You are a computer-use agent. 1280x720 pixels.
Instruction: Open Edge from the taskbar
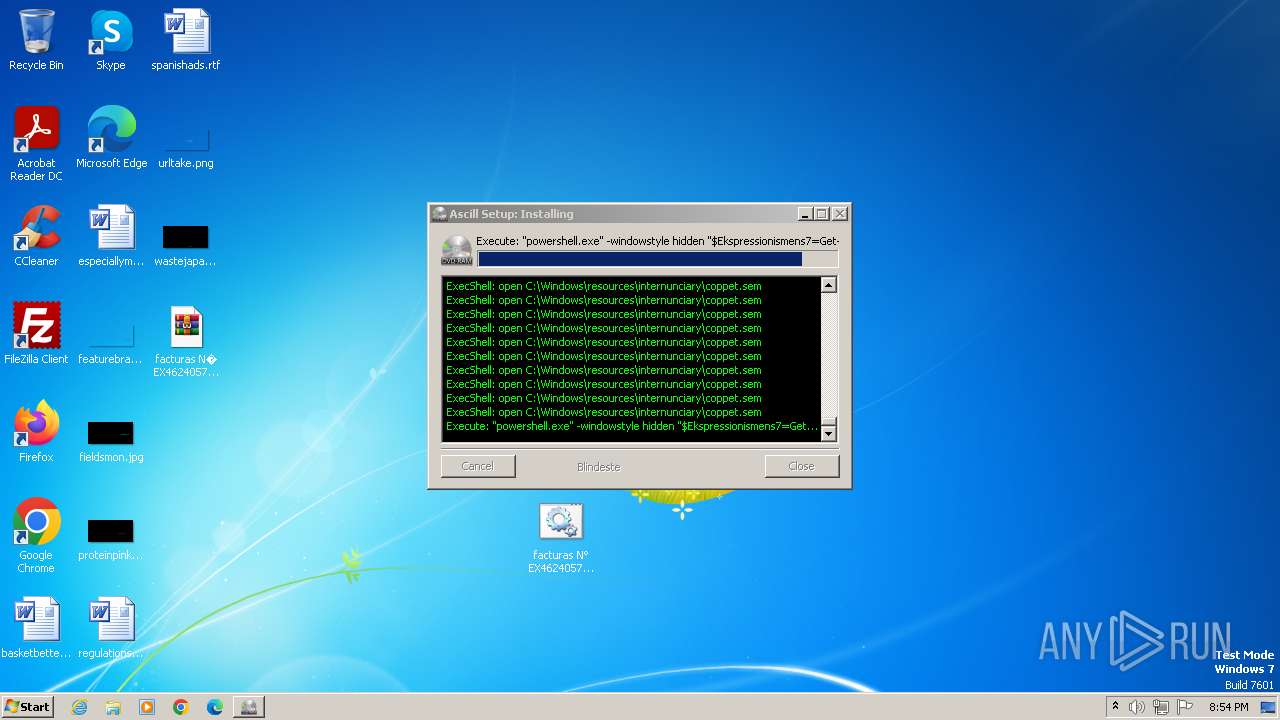pyautogui.click(x=215, y=707)
